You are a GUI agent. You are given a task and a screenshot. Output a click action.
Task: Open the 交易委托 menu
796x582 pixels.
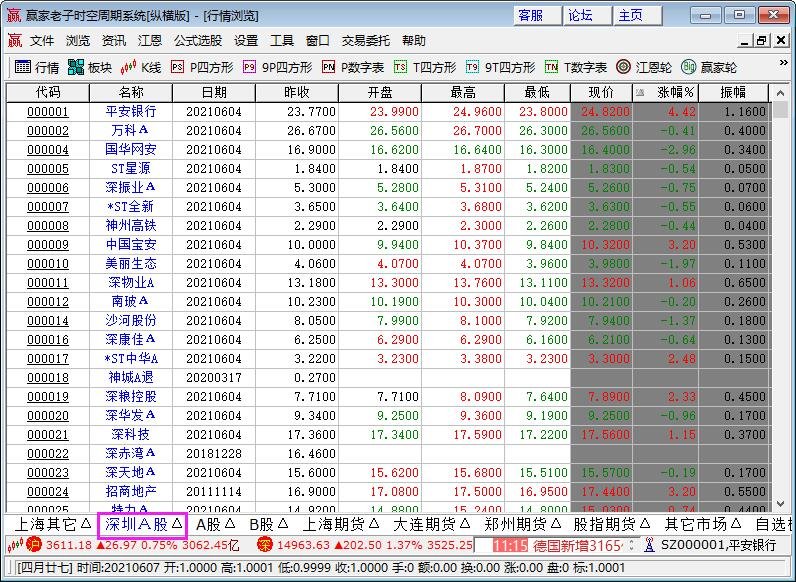pos(366,41)
